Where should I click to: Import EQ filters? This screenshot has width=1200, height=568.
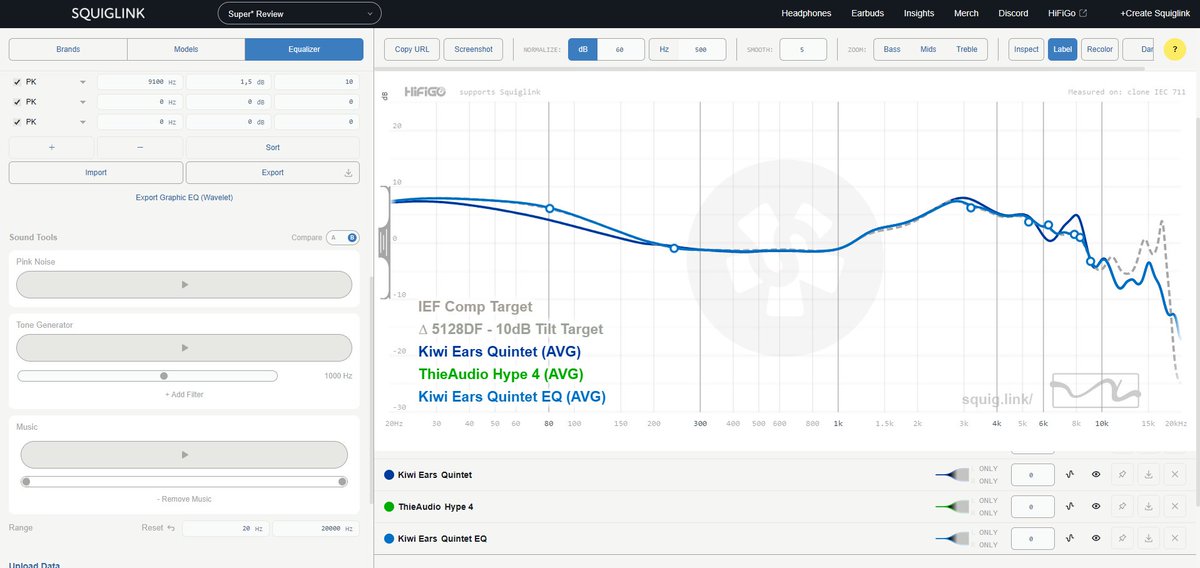click(96, 173)
